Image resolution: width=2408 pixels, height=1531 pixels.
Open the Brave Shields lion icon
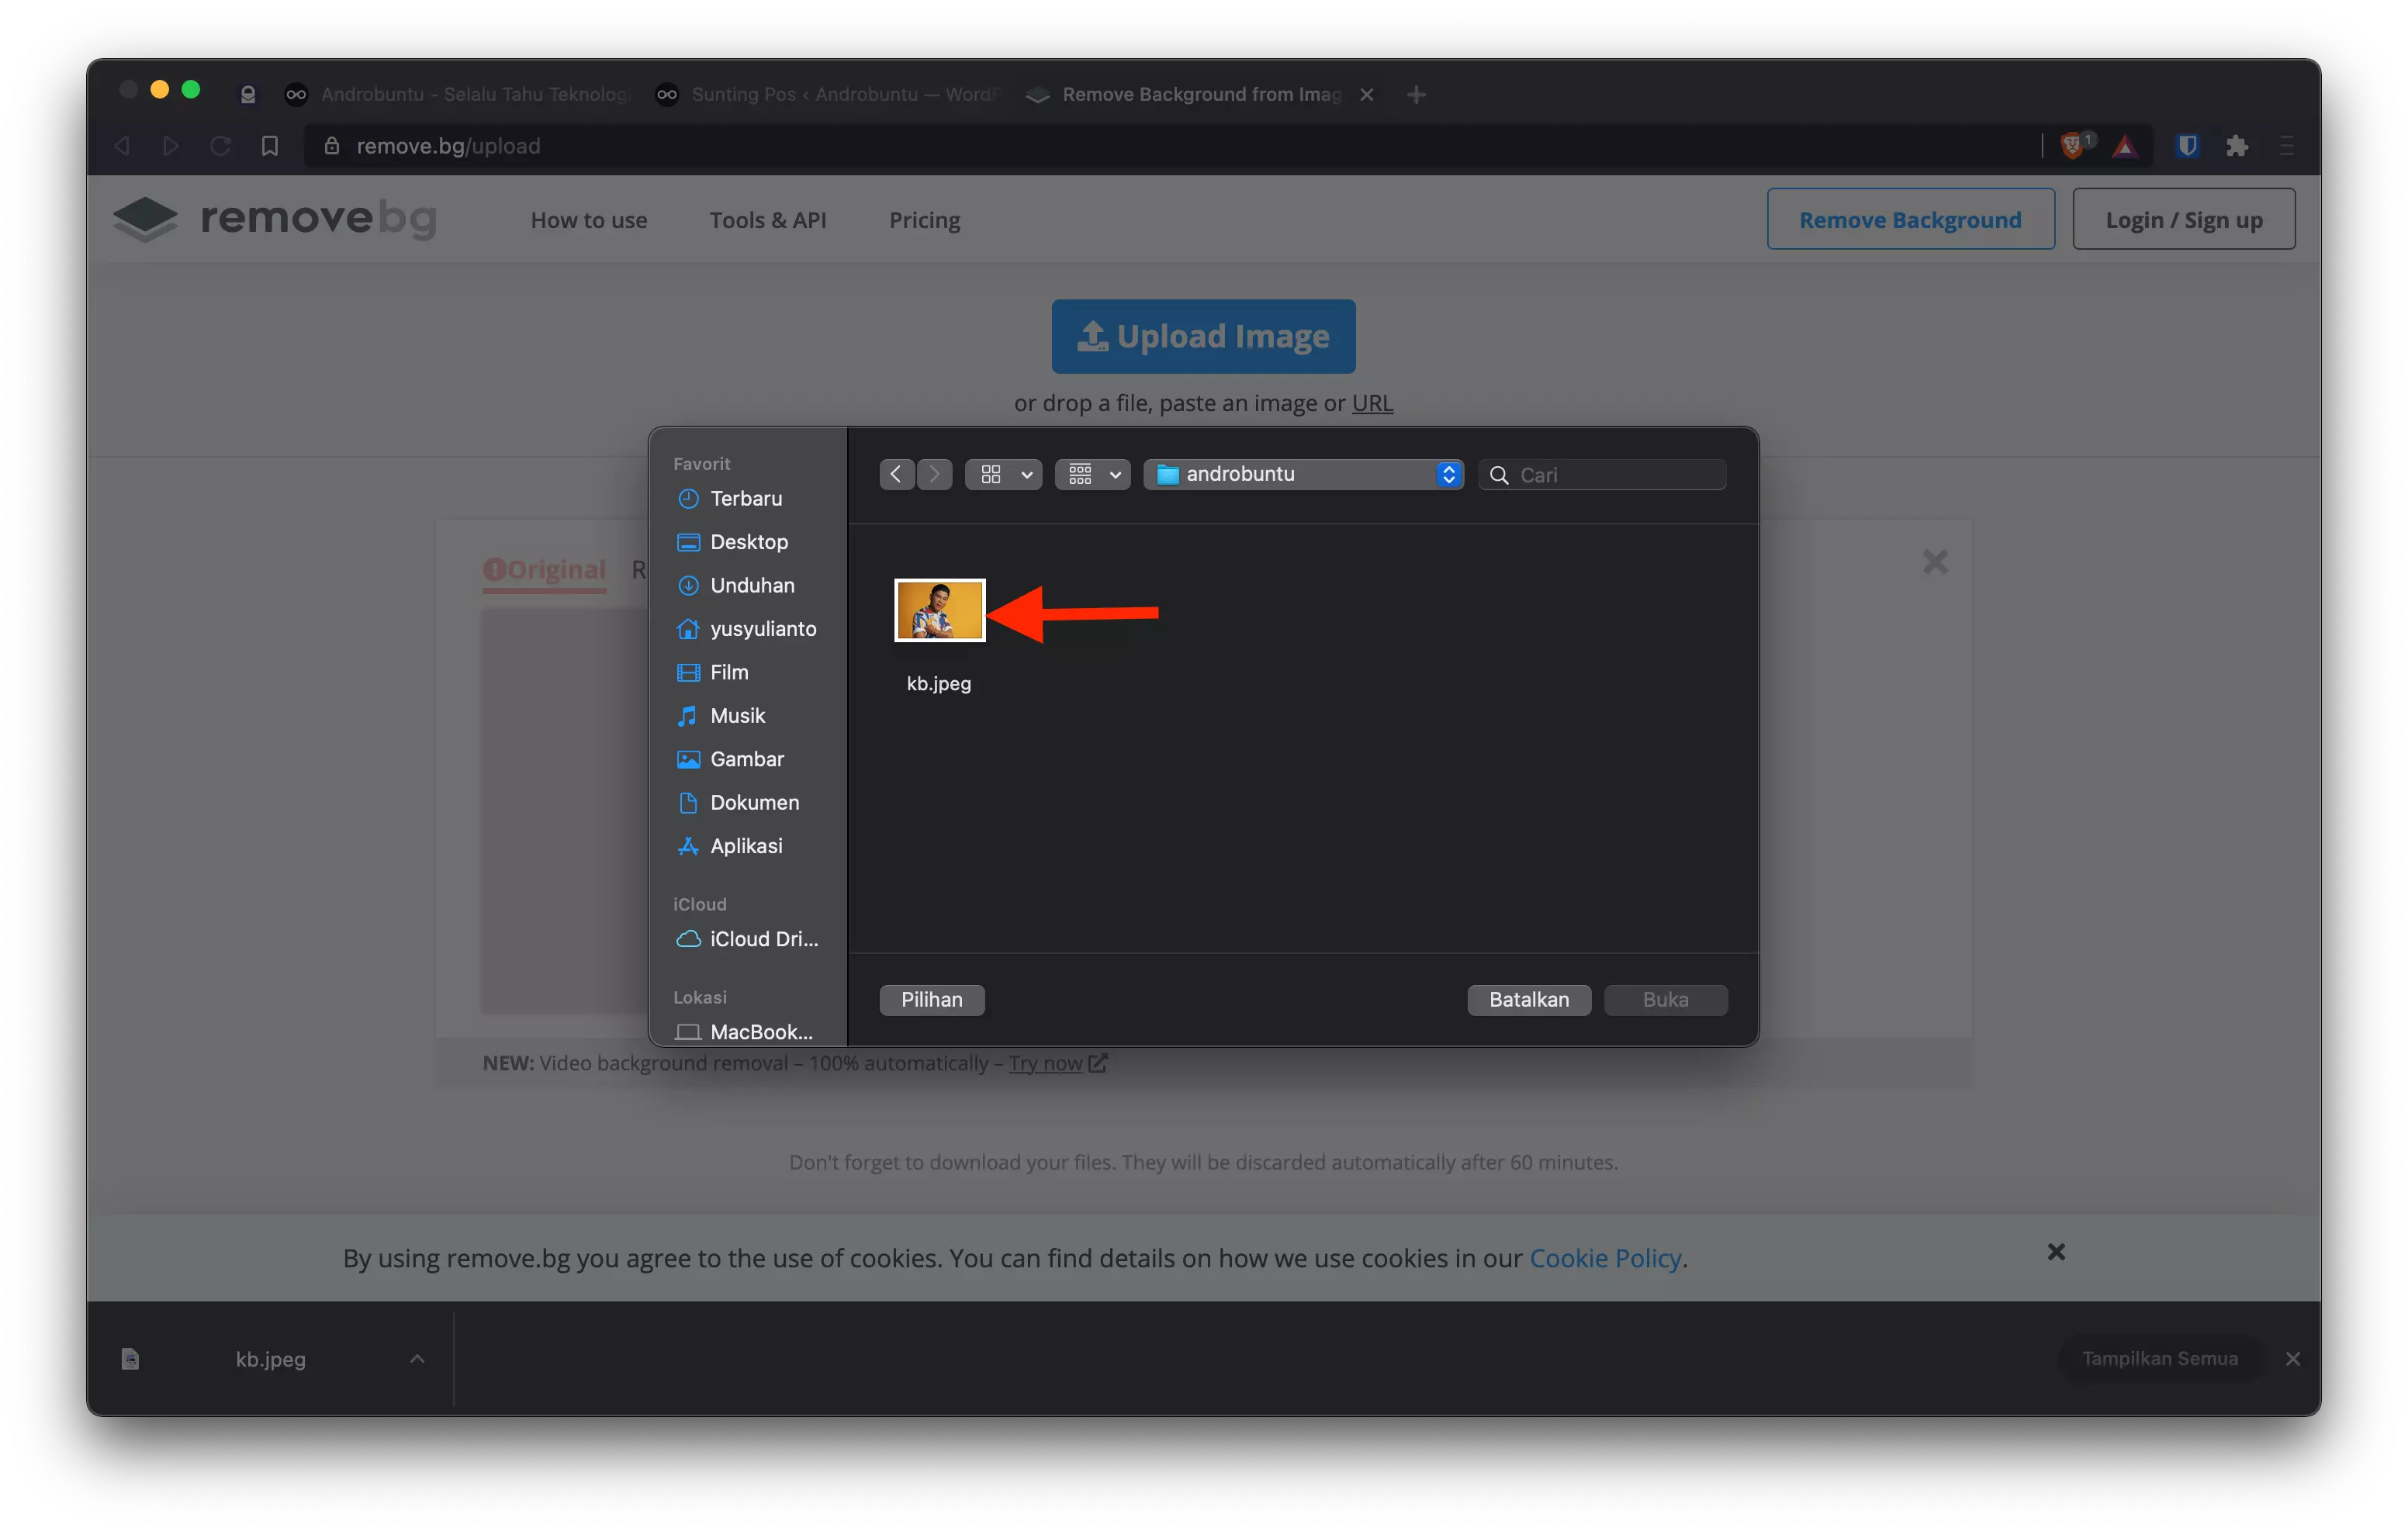pyautogui.click(x=2073, y=146)
